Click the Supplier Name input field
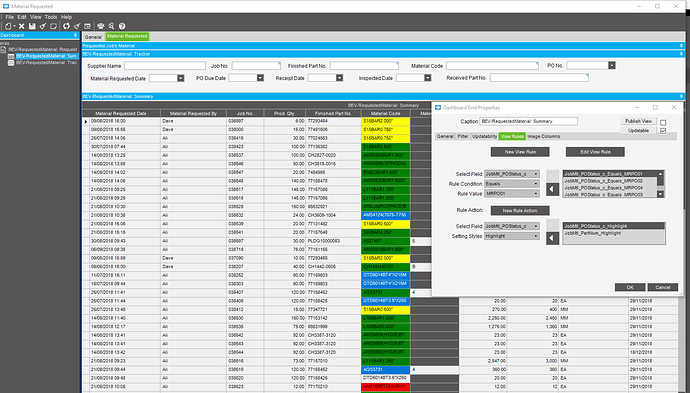The image size is (690, 393). click(165, 66)
